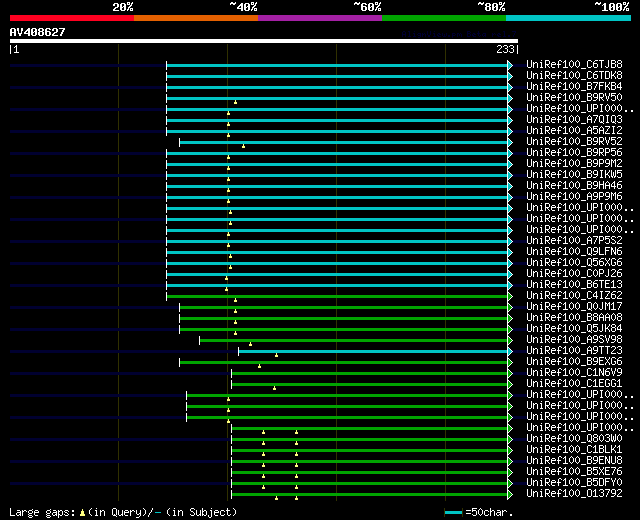Image resolution: width=640 pixels, height=520 pixels.
Task: Click the green alignment bar for C4IZ62
Action: [x=337, y=297]
